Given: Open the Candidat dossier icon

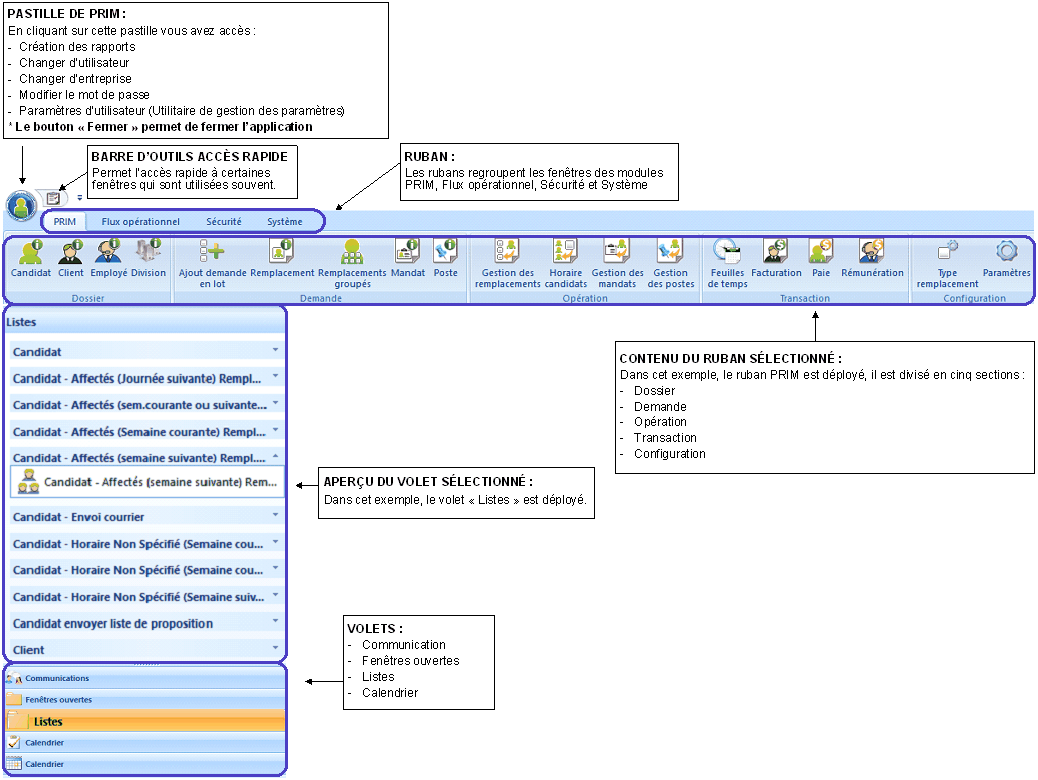Looking at the screenshot, I should (30, 258).
